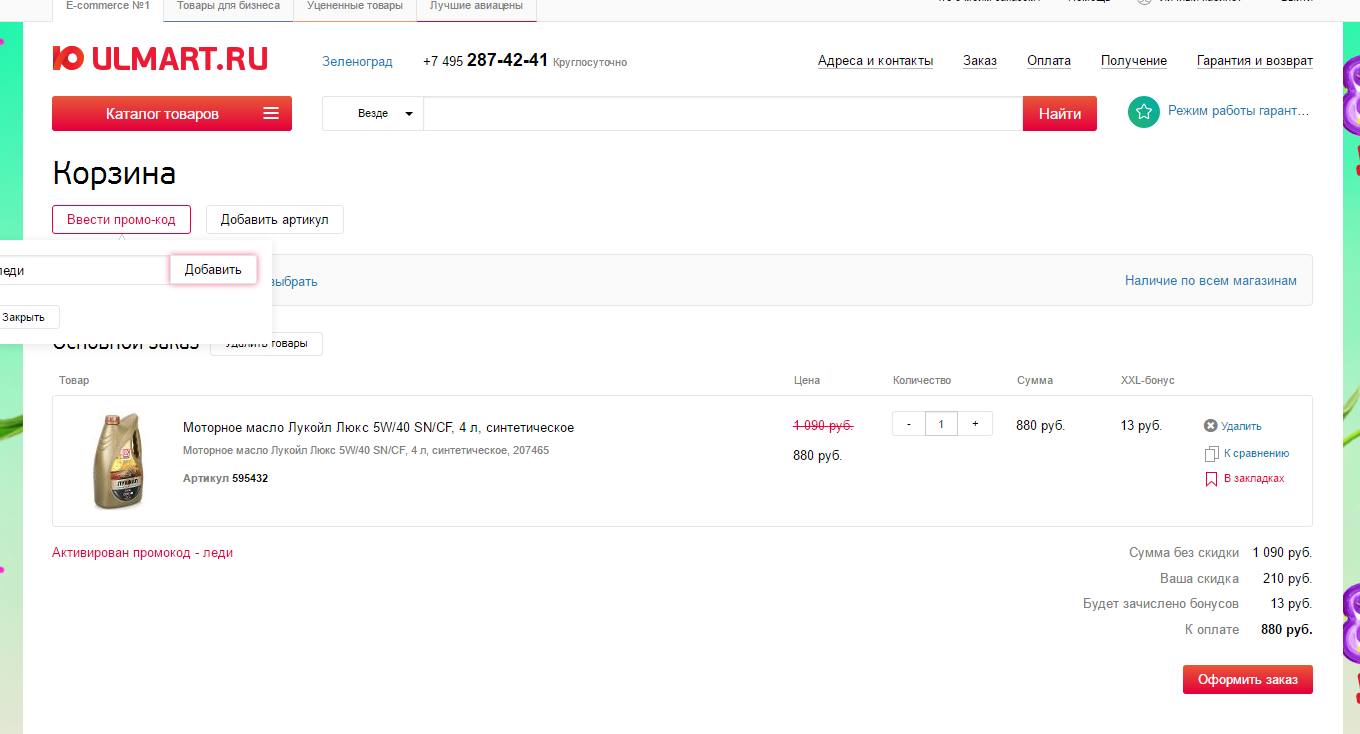Screen dimensions: 1360x734
Task: Click the promo code field containing леди
Action: coord(83,270)
